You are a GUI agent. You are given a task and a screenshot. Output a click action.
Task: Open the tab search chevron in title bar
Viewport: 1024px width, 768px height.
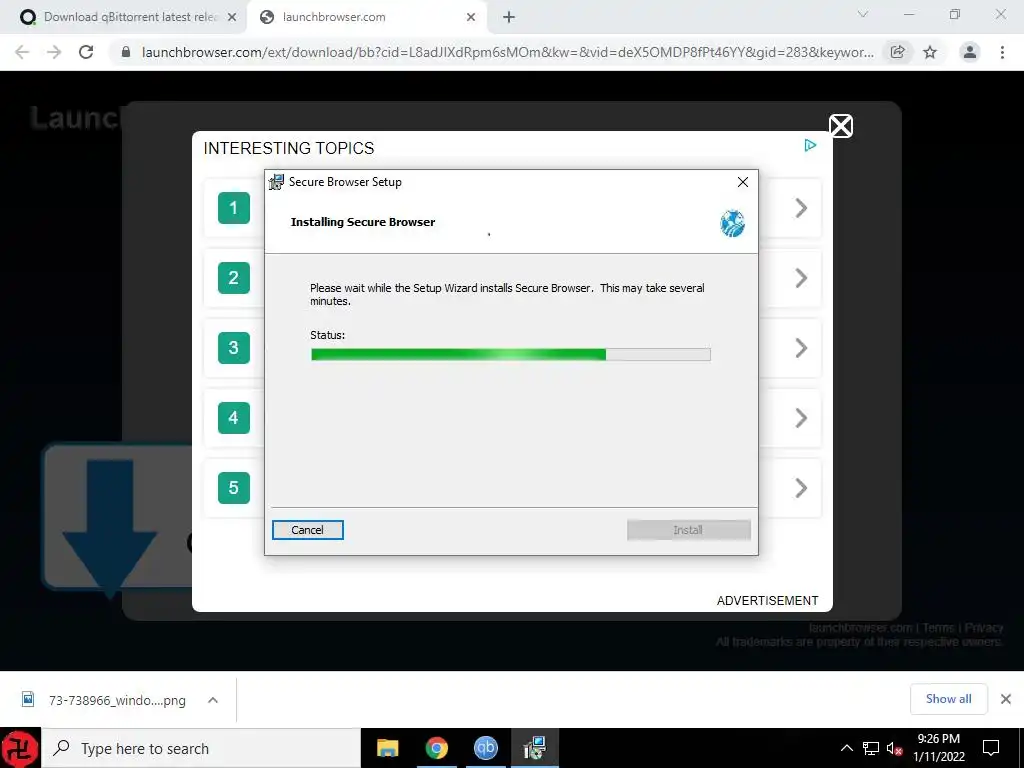[863, 14]
